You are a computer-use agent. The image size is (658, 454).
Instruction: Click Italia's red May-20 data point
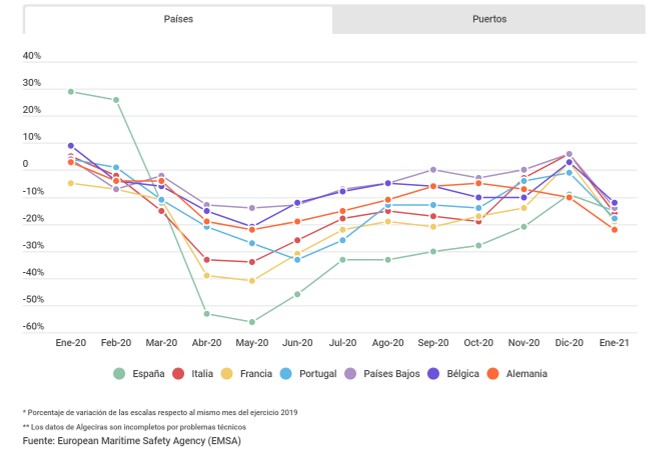(252, 262)
